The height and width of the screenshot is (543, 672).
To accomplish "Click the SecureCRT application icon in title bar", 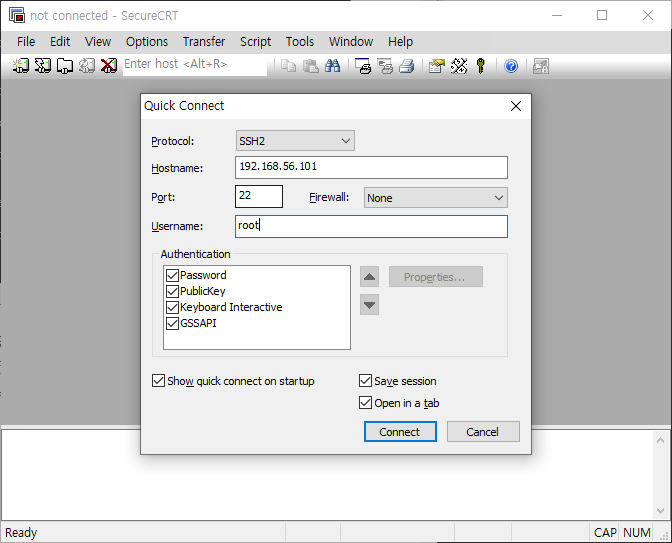I will (x=17, y=15).
